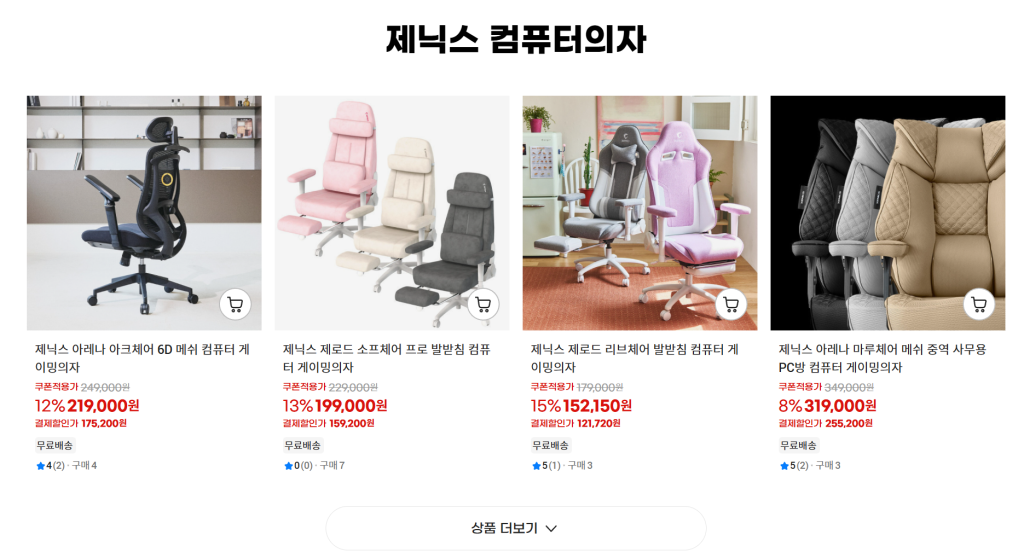Open the black mesh 아크체어 product image
The width and height of the screenshot is (1024, 552).
(144, 213)
